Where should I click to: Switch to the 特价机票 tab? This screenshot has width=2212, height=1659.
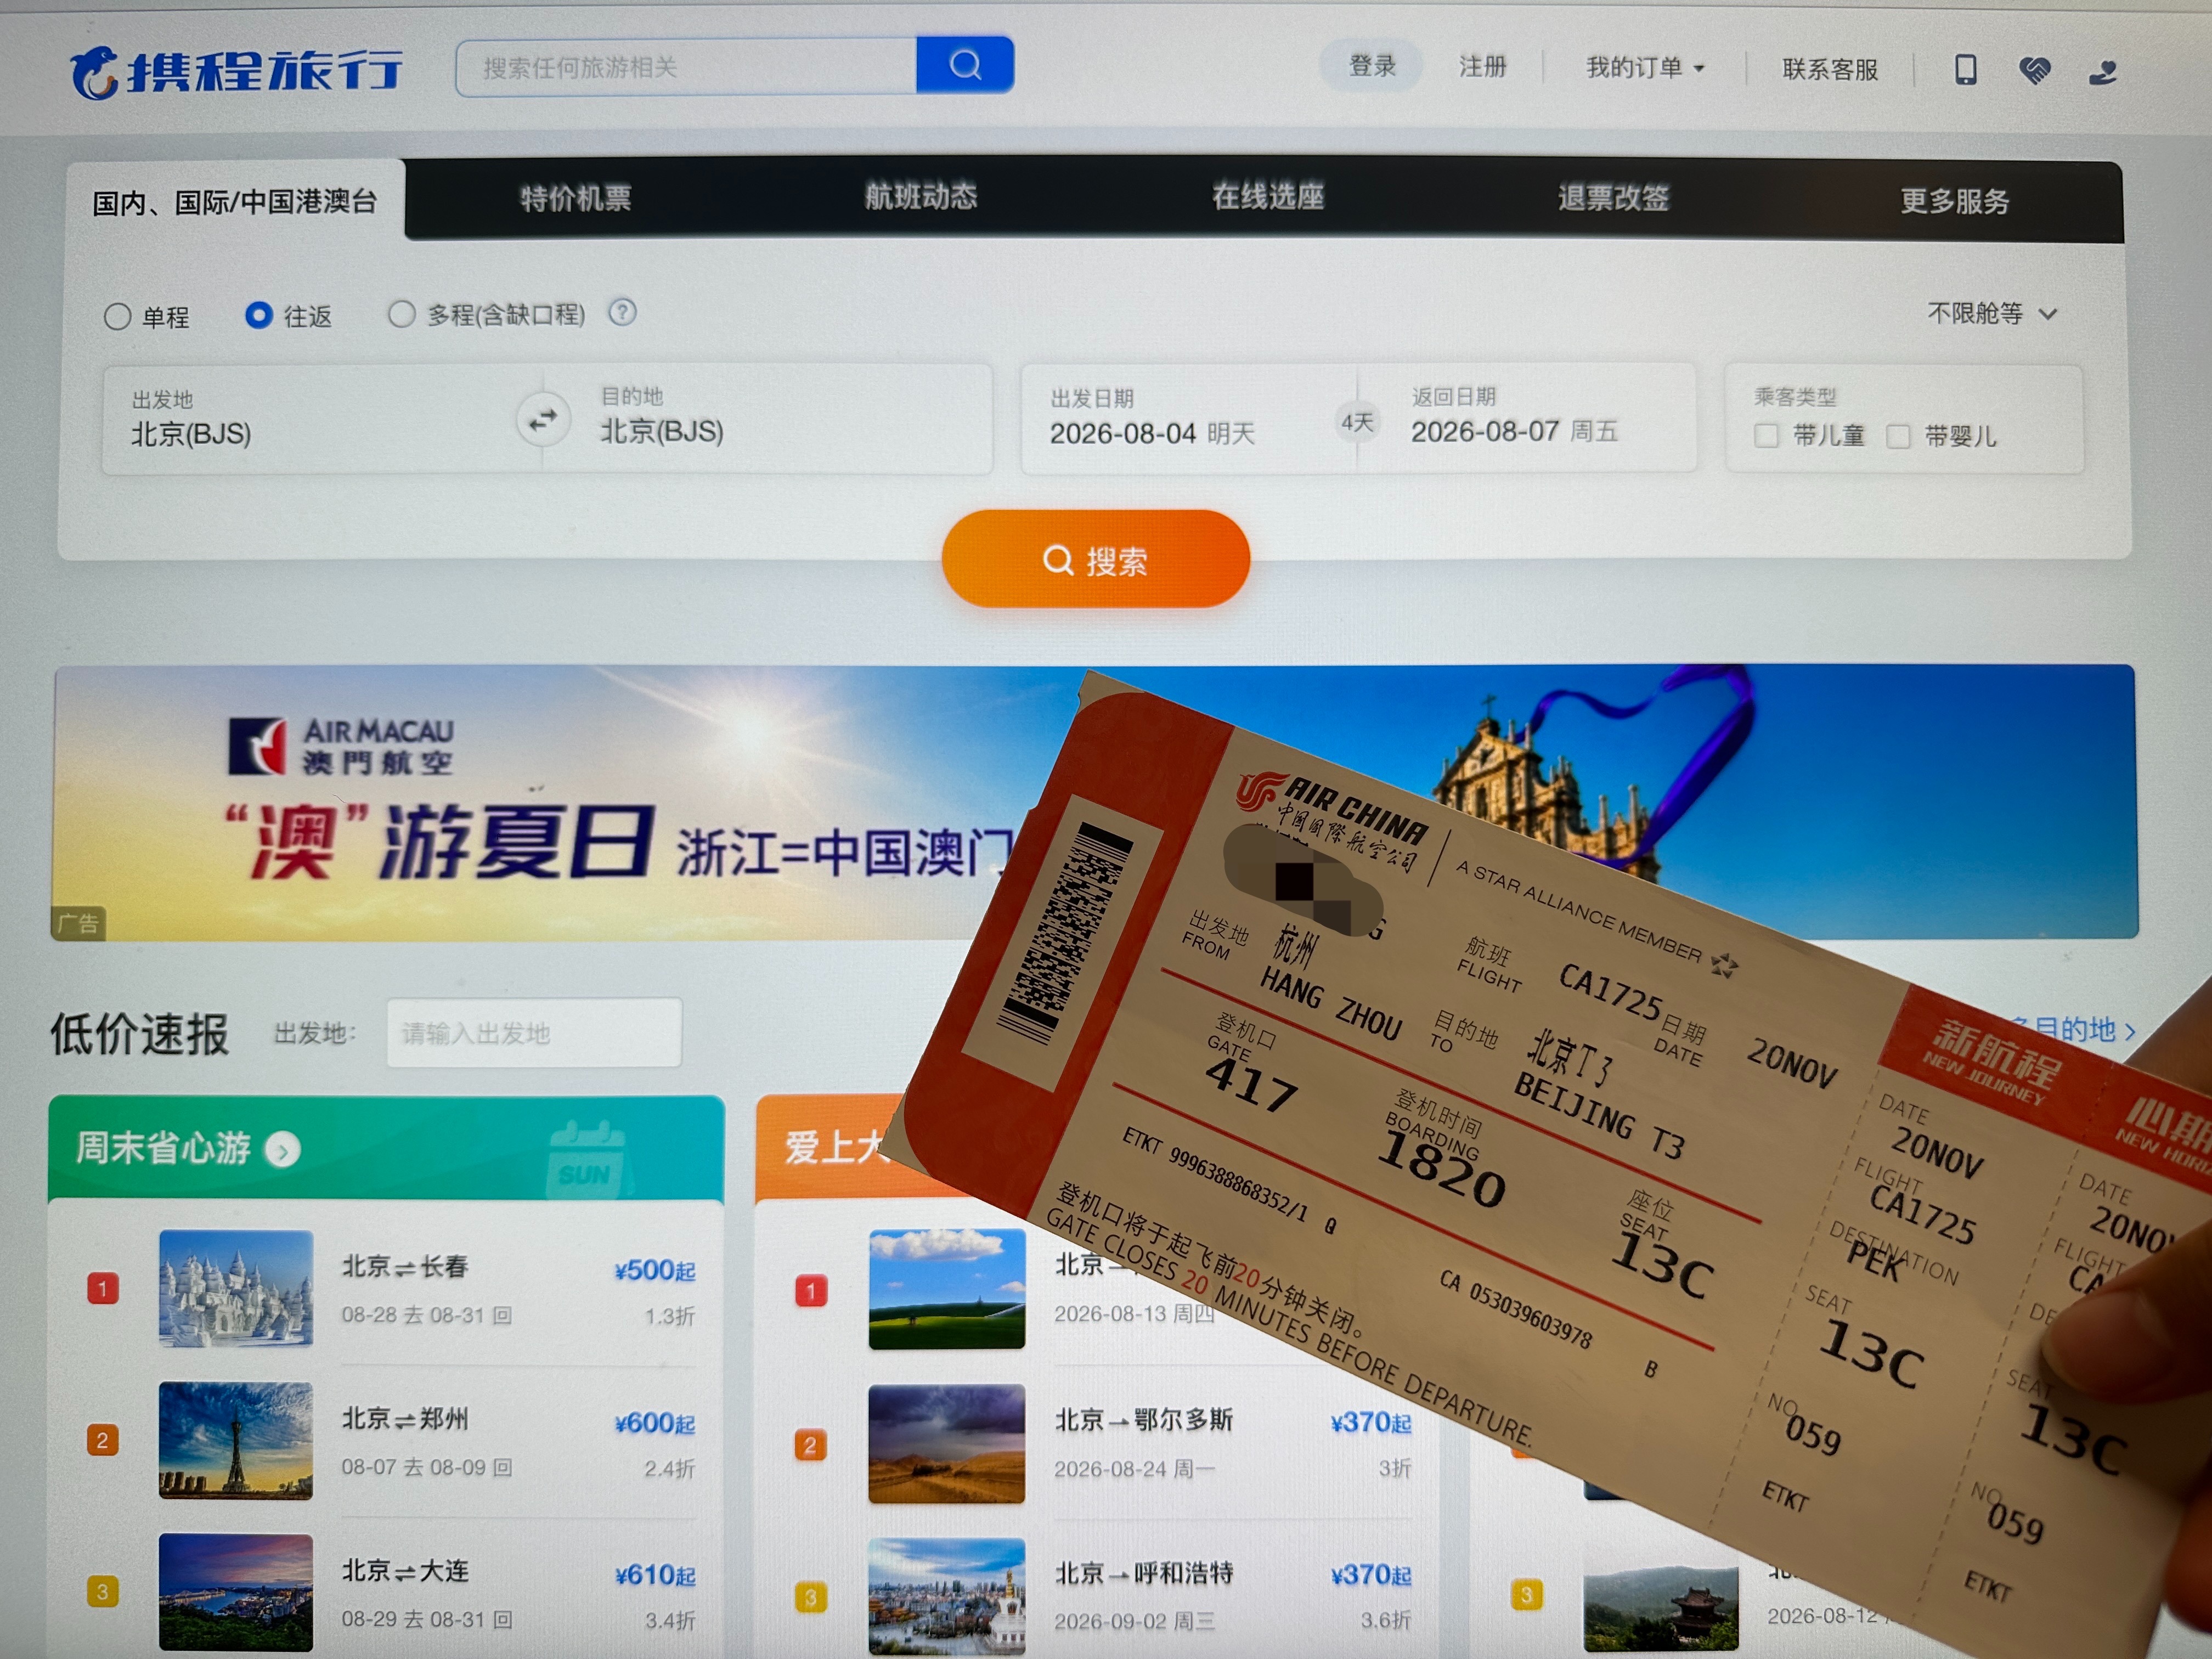point(576,199)
